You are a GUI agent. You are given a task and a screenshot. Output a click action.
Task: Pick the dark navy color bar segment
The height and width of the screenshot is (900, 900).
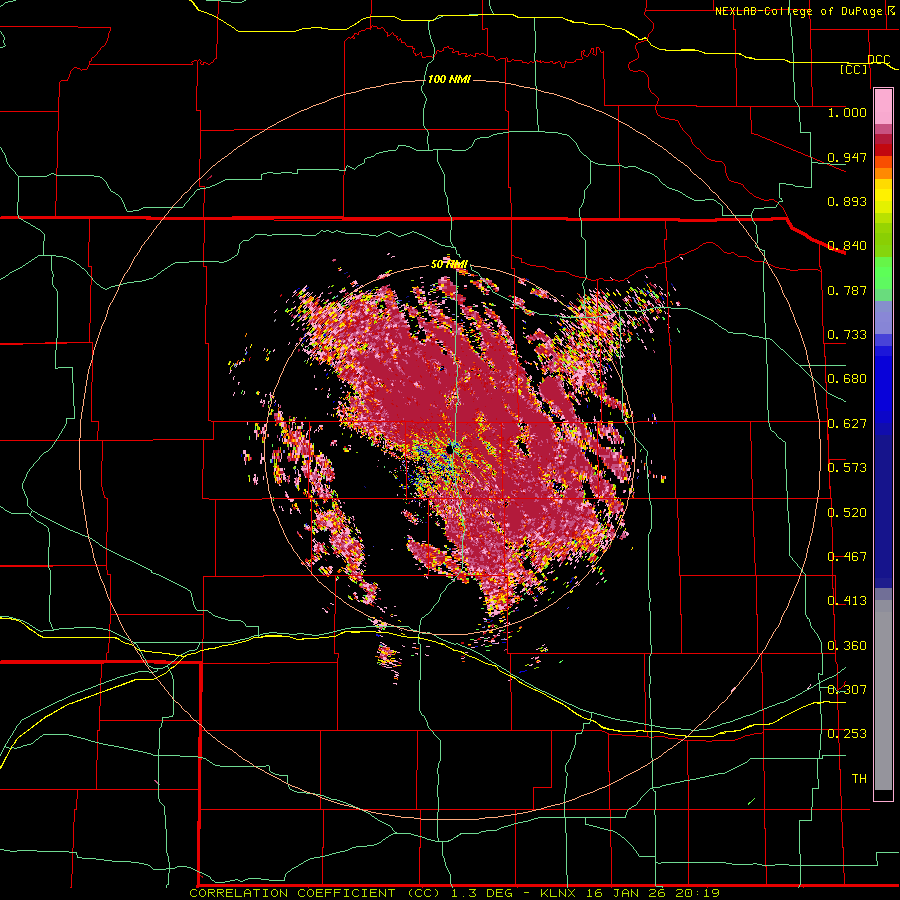click(883, 511)
